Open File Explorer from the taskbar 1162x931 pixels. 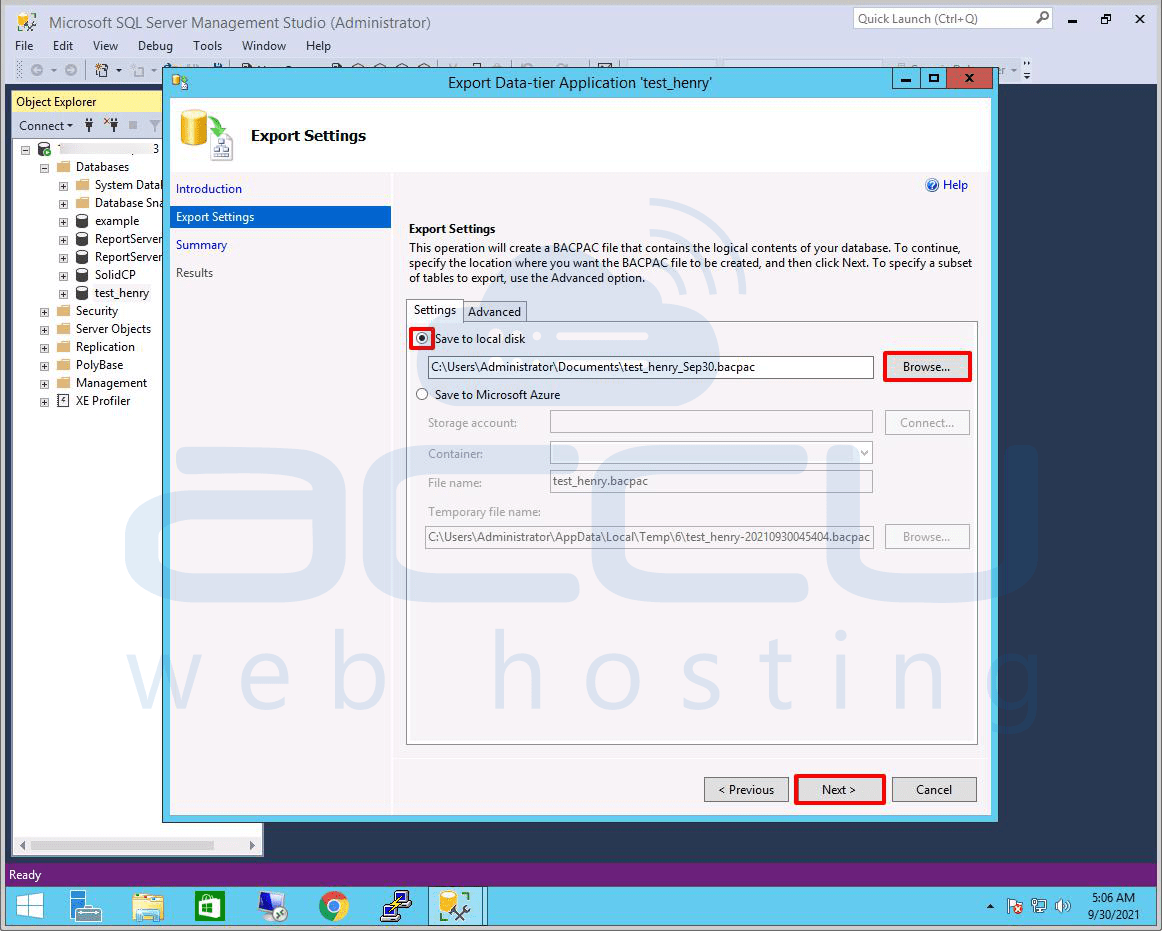pyautogui.click(x=148, y=906)
